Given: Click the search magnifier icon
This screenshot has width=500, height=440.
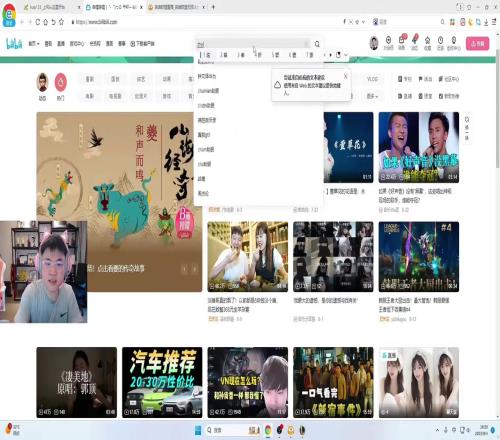Looking at the screenshot, I should [317, 44].
